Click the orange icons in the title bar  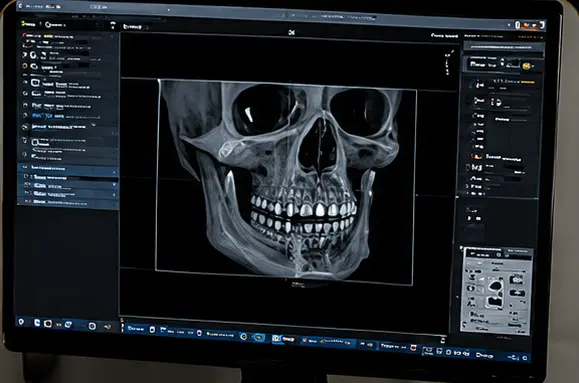point(530,25)
